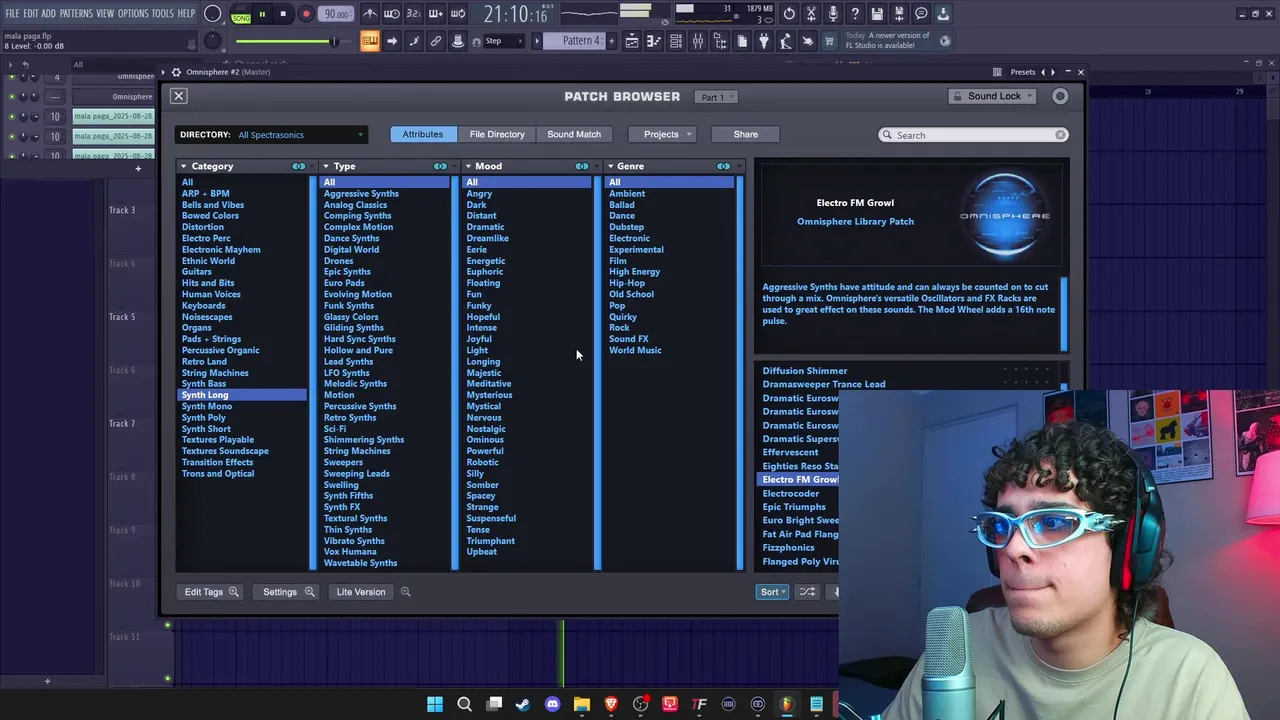Click the stamp tool icon in toolbar
Screen dimensions: 1280x720
(458, 41)
